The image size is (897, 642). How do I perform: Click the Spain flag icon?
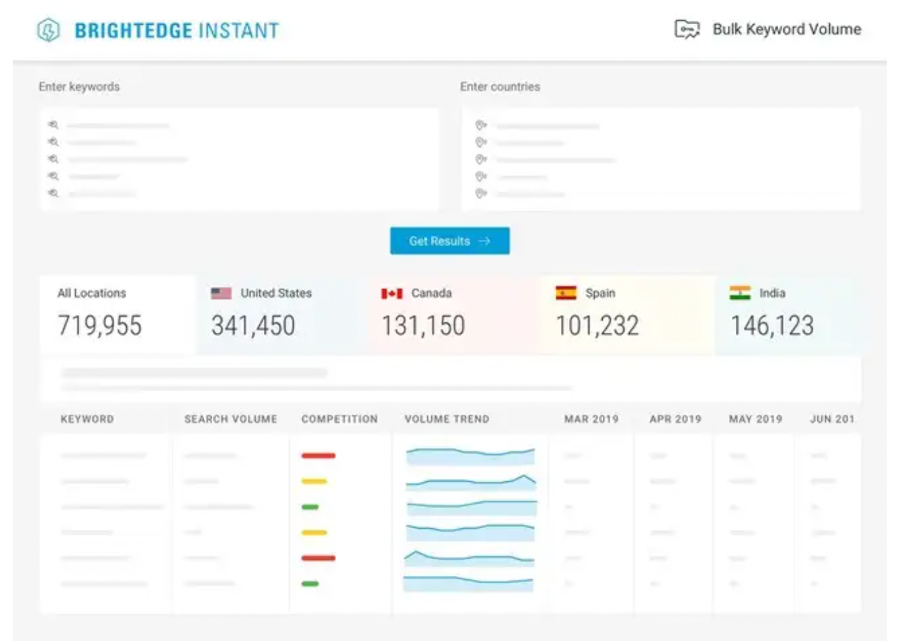tap(566, 293)
